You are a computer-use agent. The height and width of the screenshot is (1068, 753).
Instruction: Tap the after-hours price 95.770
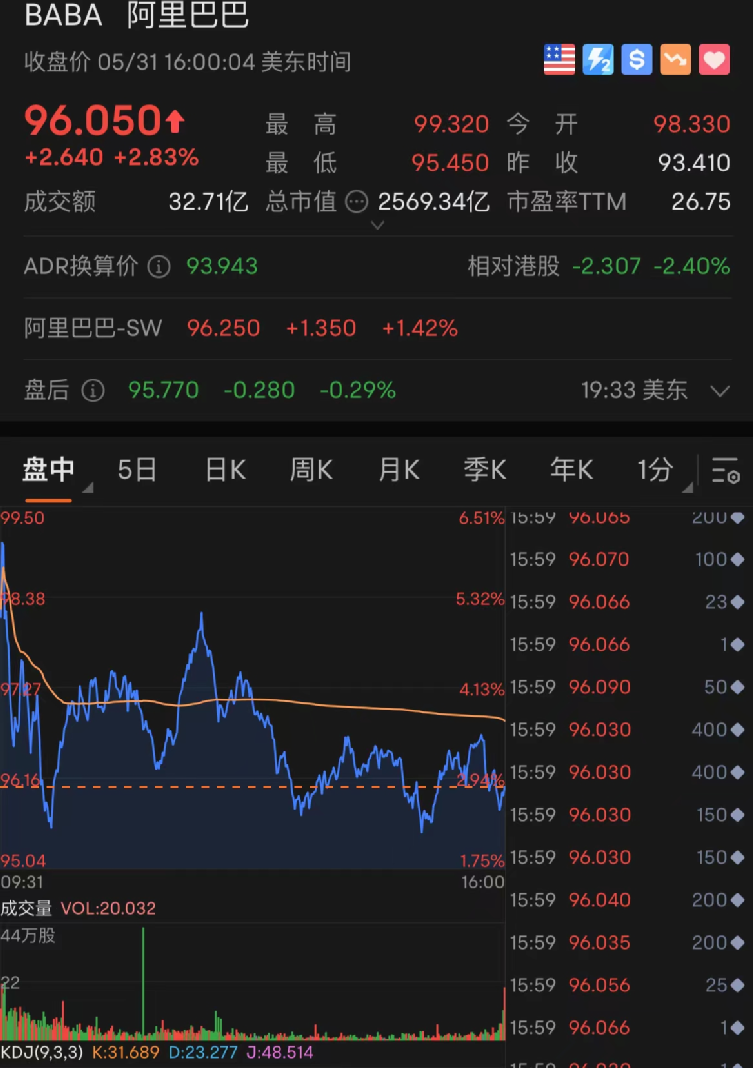[163, 390]
